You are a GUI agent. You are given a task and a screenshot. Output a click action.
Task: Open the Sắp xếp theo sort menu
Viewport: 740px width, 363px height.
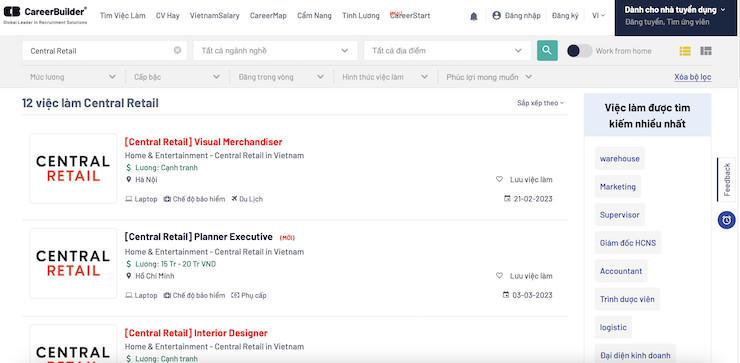tap(540, 103)
